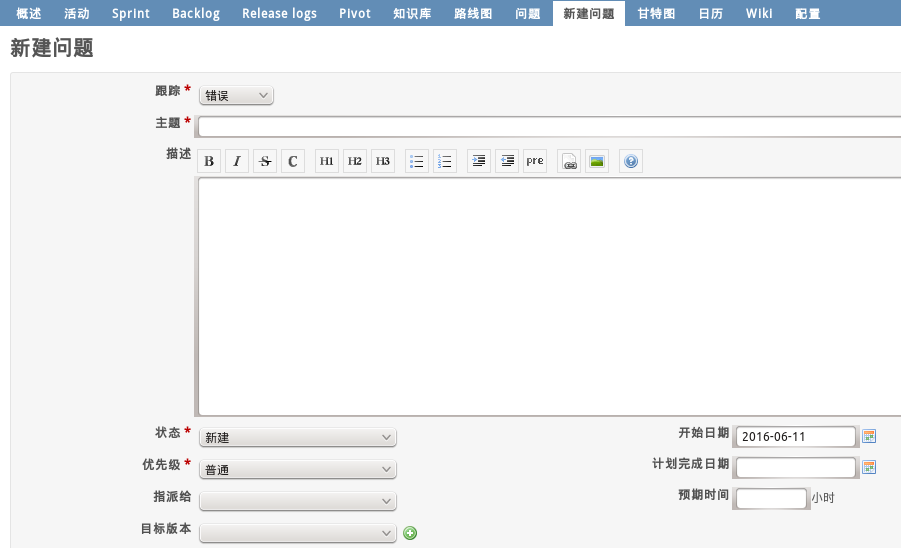Focus the 开始日期 date field
This screenshot has width=901, height=548.
pyautogui.click(x=796, y=437)
